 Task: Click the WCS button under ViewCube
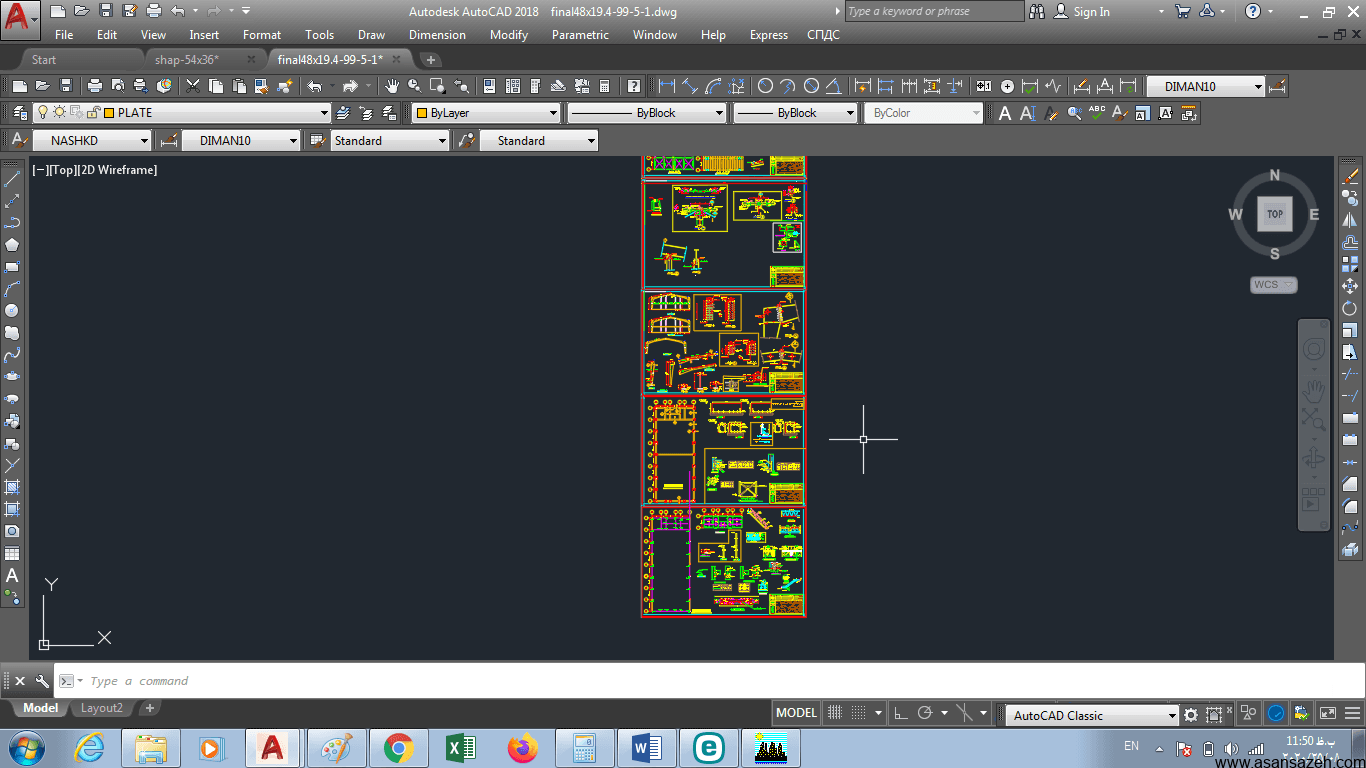click(1274, 285)
